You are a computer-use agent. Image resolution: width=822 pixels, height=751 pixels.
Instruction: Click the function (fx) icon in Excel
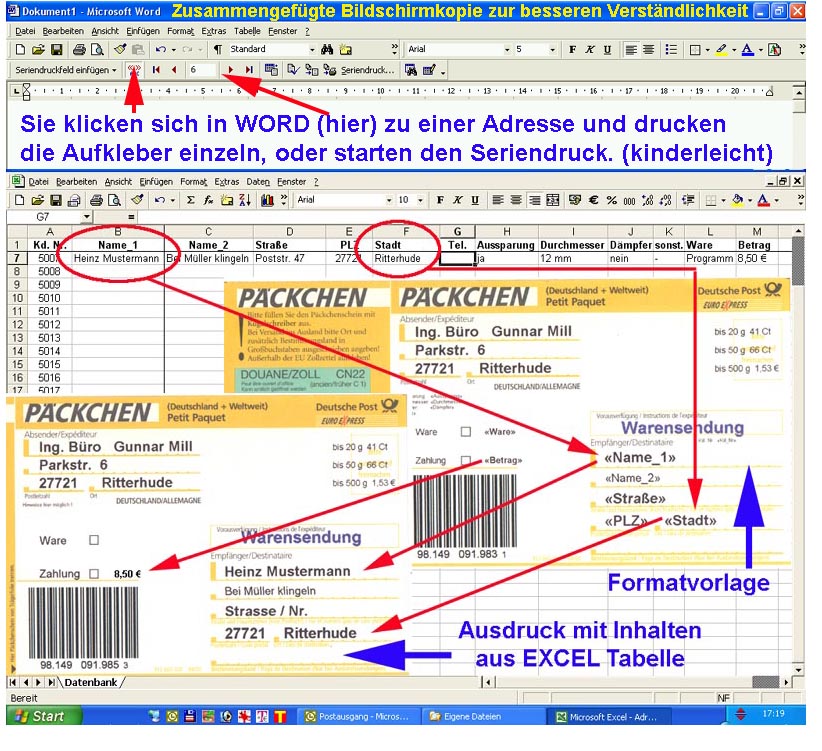coord(208,200)
